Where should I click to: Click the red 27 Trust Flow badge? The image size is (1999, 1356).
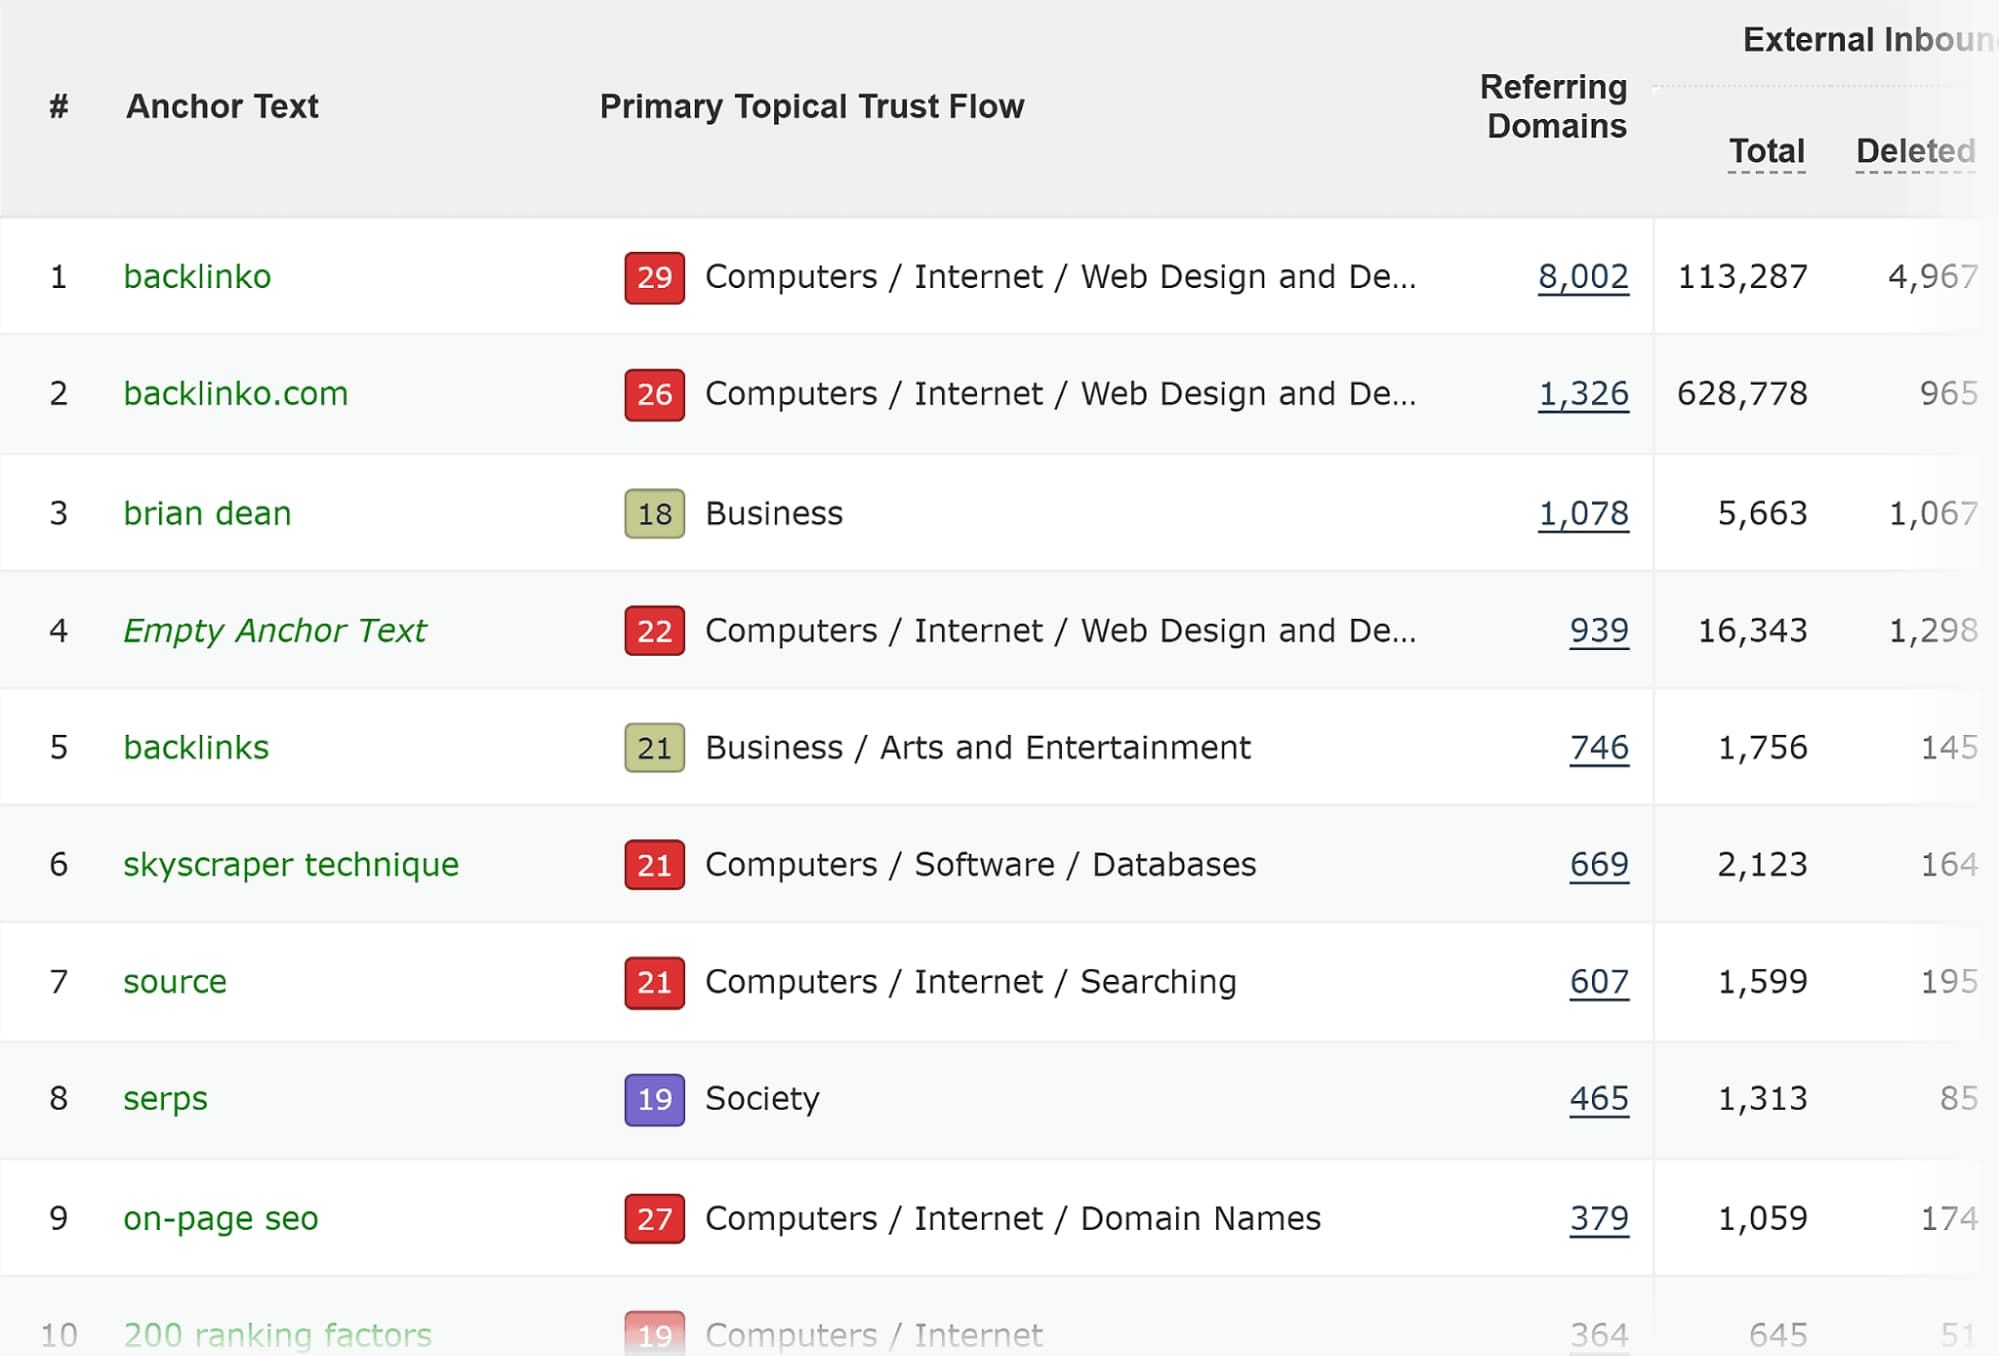pos(655,1219)
